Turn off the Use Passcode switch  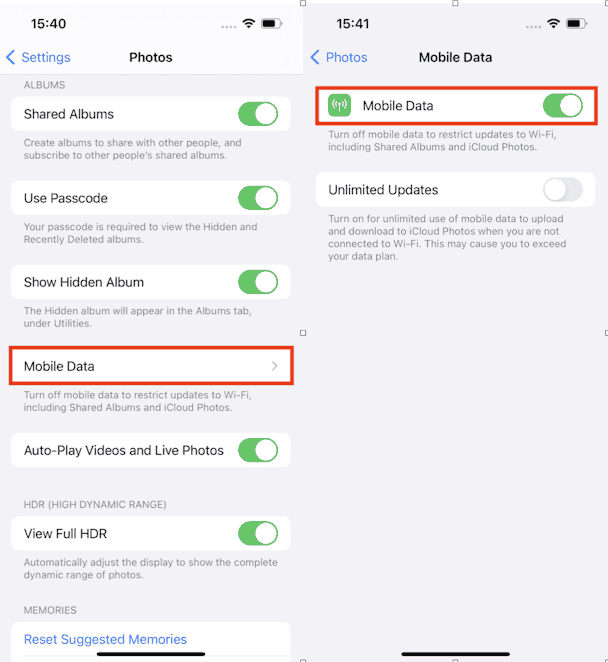coord(258,198)
